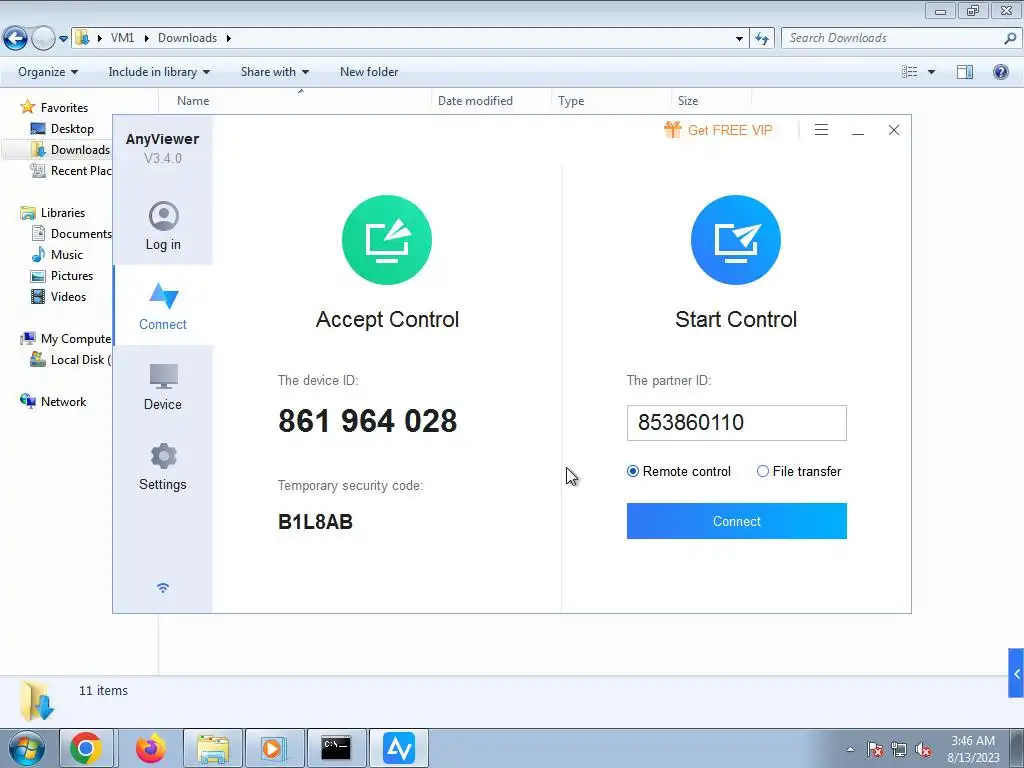1024x768 pixels.
Task: Click the blue Start Control icon
Action: tap(736, 240)
